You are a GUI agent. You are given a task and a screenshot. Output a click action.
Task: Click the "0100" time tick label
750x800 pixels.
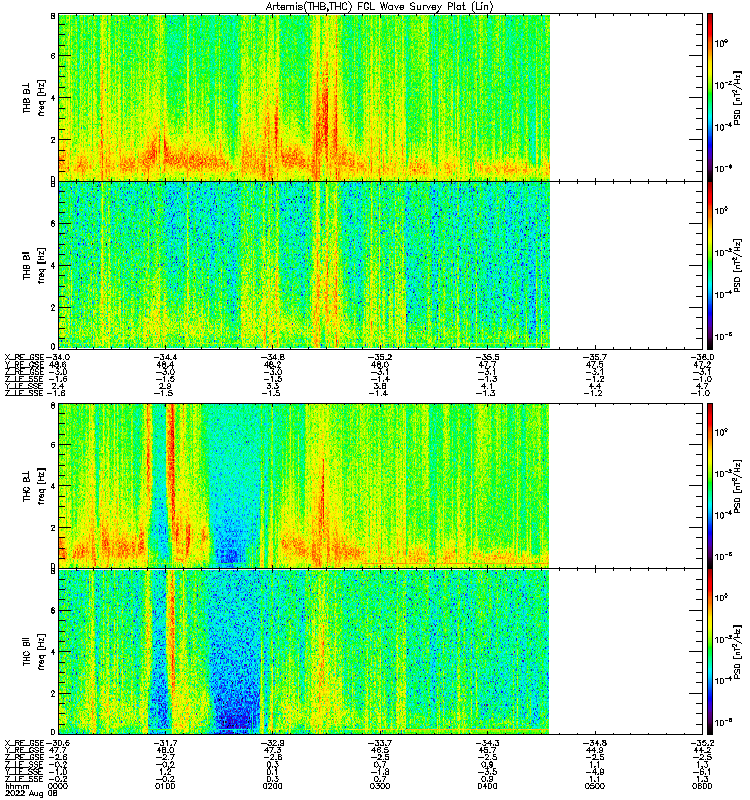click(165, 786)
